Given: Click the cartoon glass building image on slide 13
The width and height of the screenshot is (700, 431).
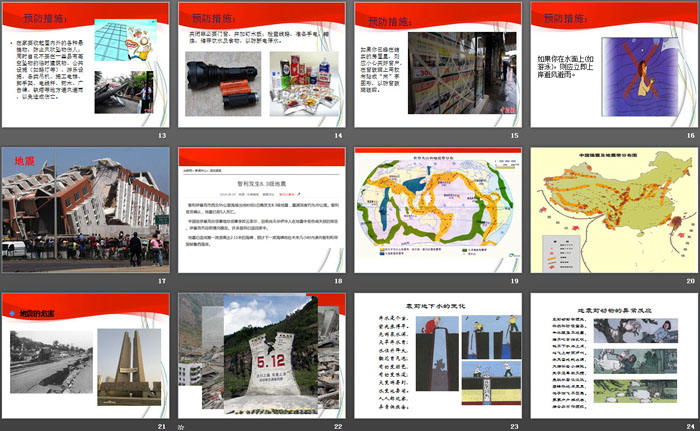Looking at the screenshot, I should tap(125, 40).
